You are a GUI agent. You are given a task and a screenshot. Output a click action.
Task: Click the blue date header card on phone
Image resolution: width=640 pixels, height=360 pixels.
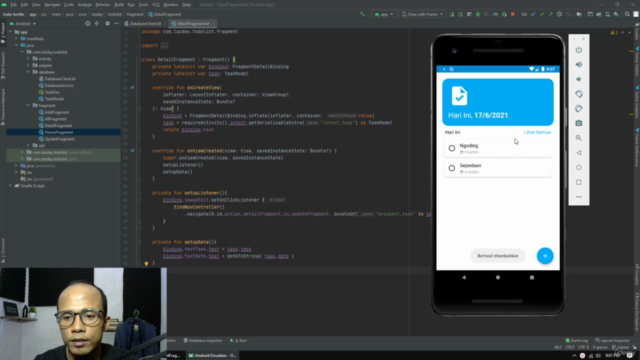click(x=498, y=102)
